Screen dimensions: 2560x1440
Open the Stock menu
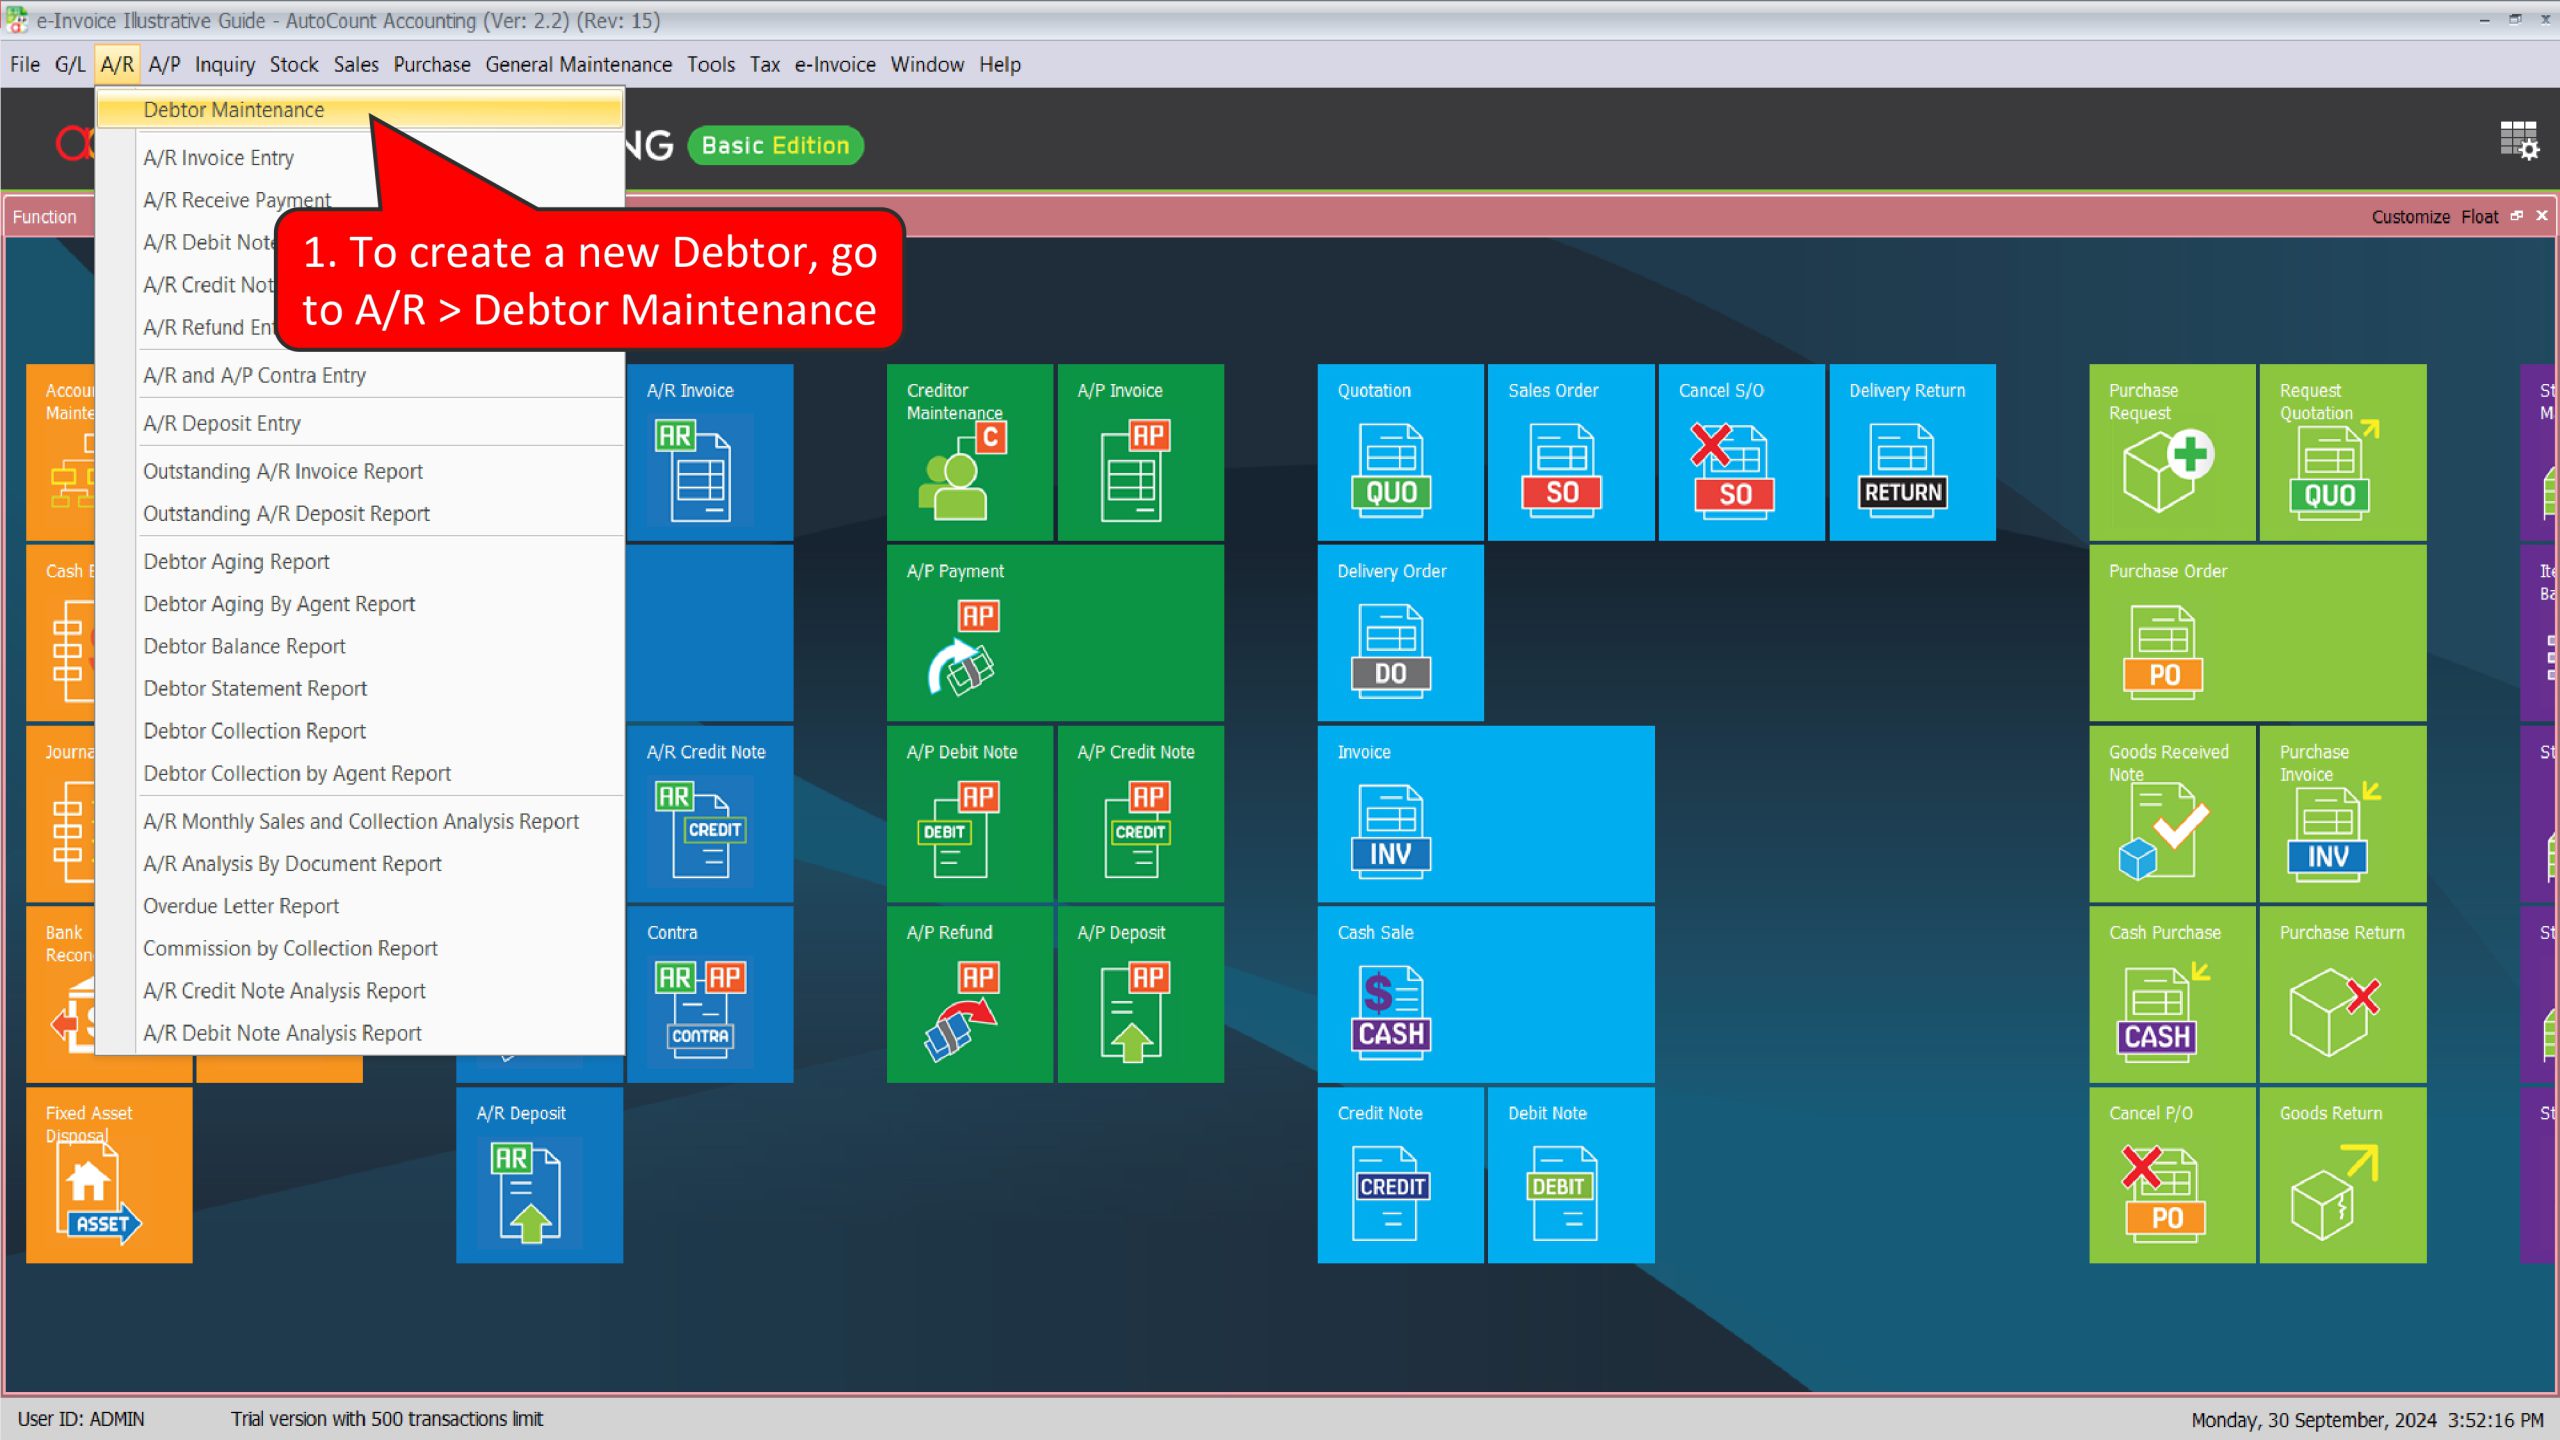[x=293, y=65]
